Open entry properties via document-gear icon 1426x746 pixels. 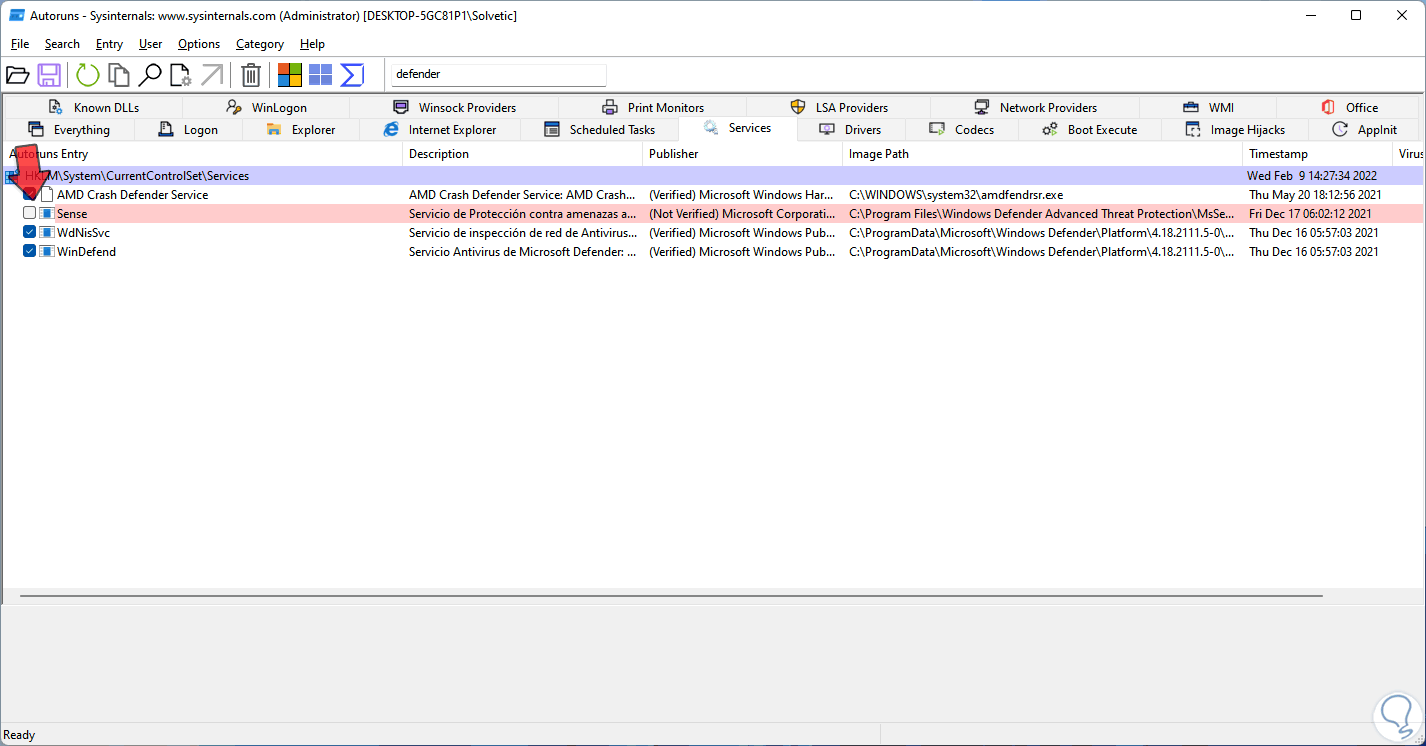point(181,75)
